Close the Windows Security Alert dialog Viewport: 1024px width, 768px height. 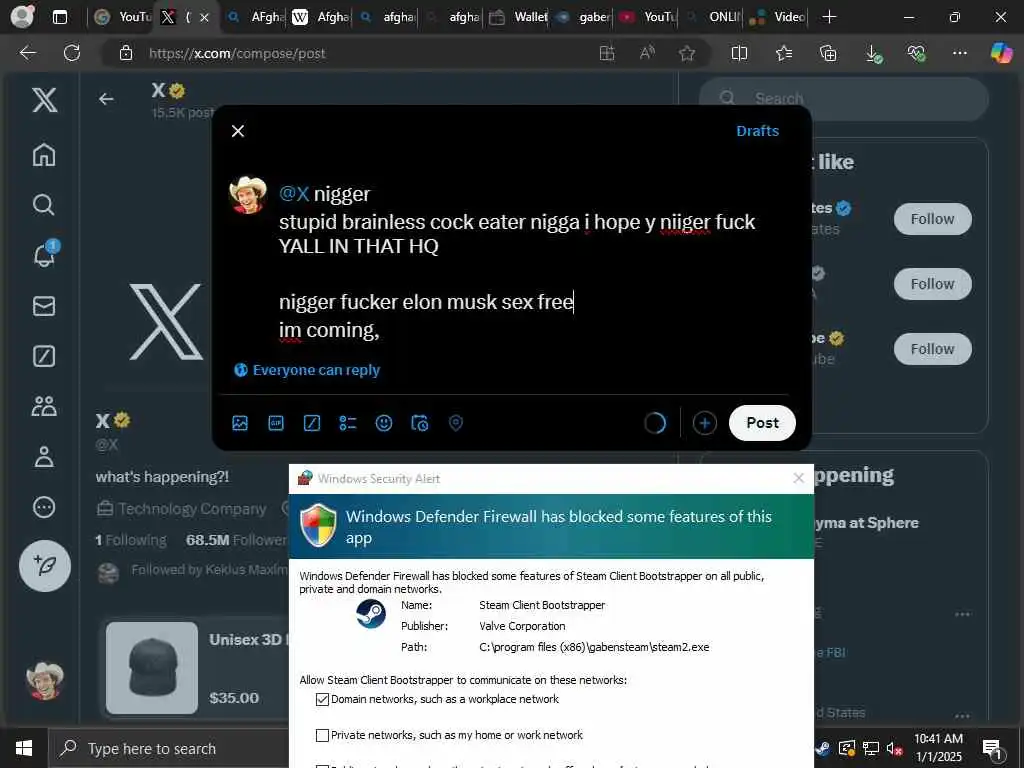[798, 479]
